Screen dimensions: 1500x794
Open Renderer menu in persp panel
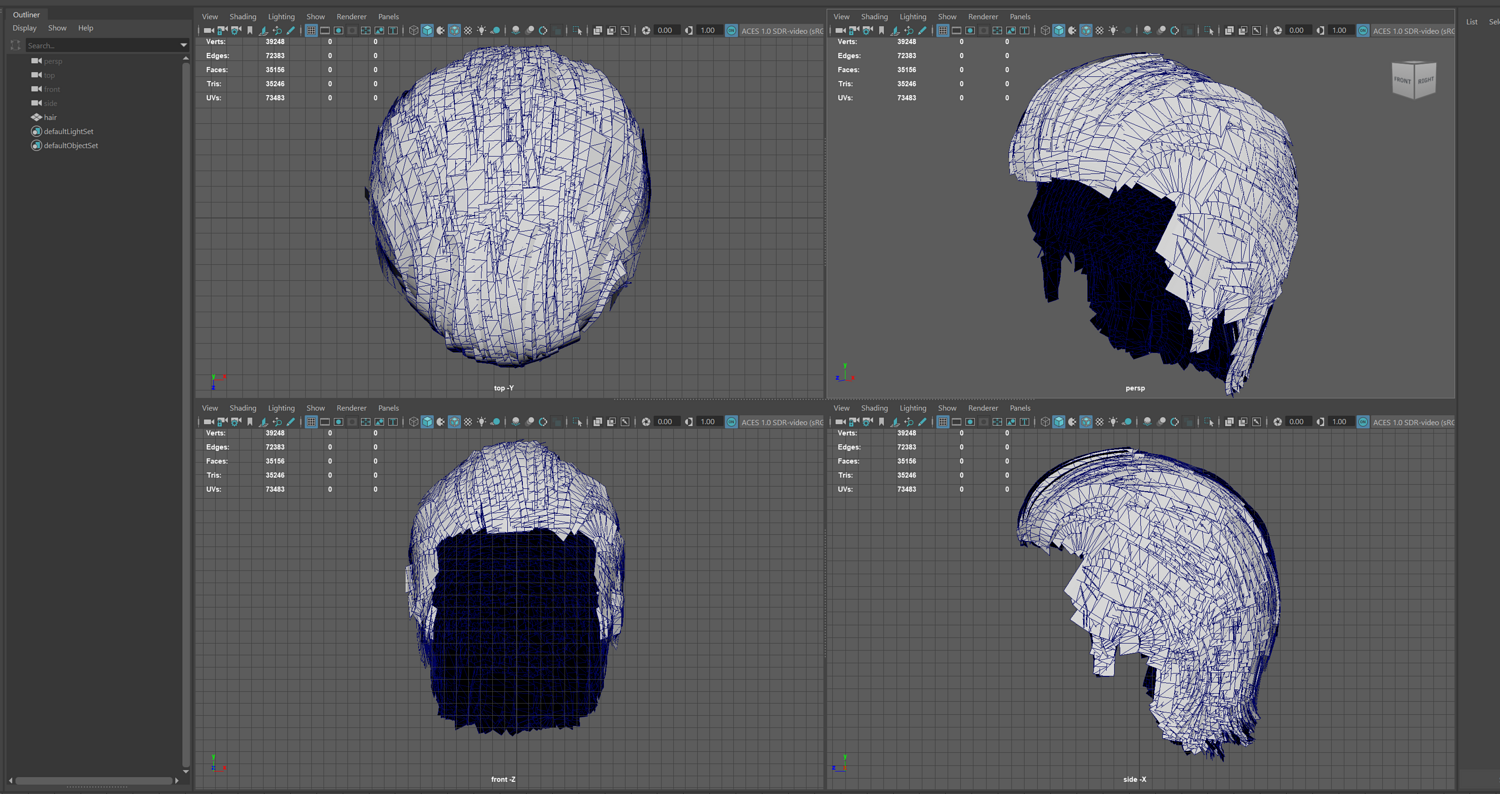tap(983, 17)
